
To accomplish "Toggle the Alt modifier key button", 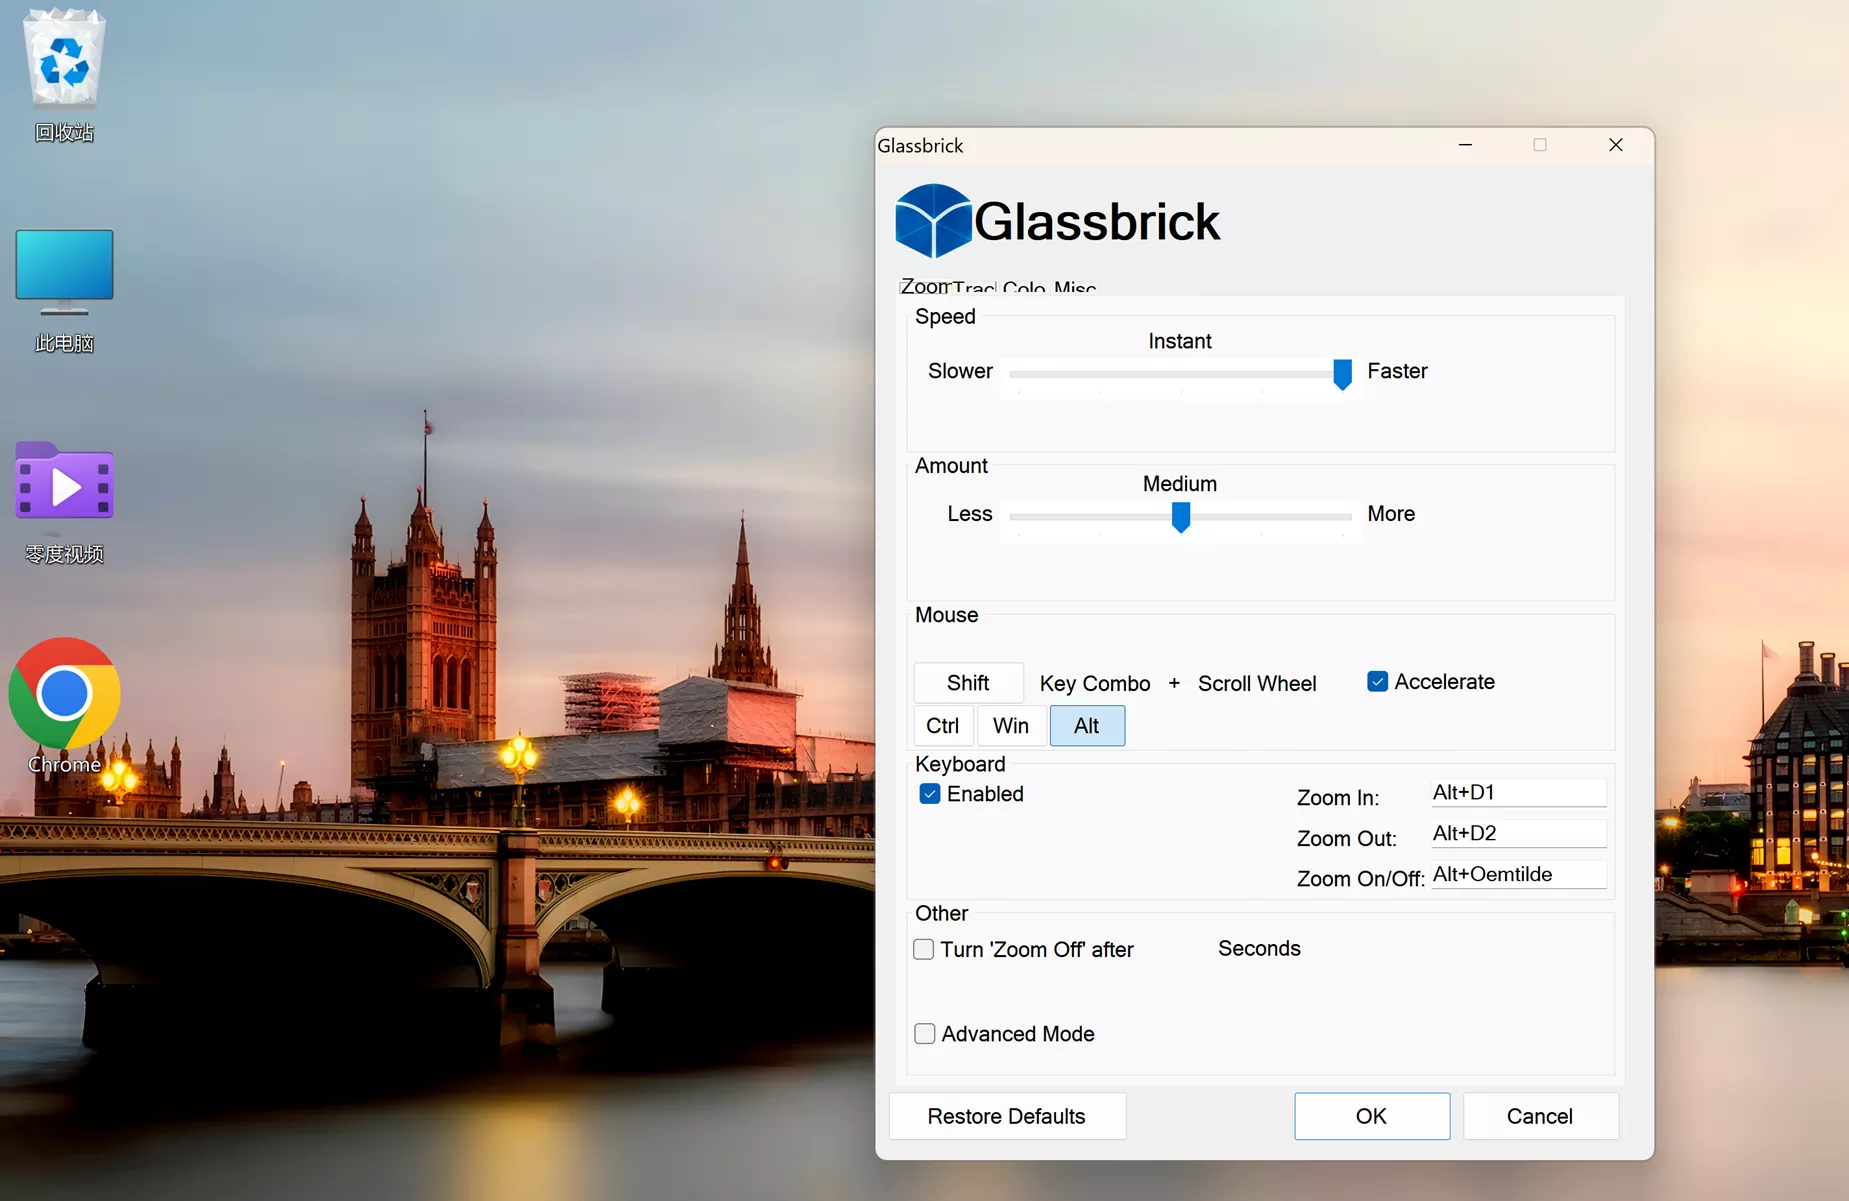I will 1087,726.
